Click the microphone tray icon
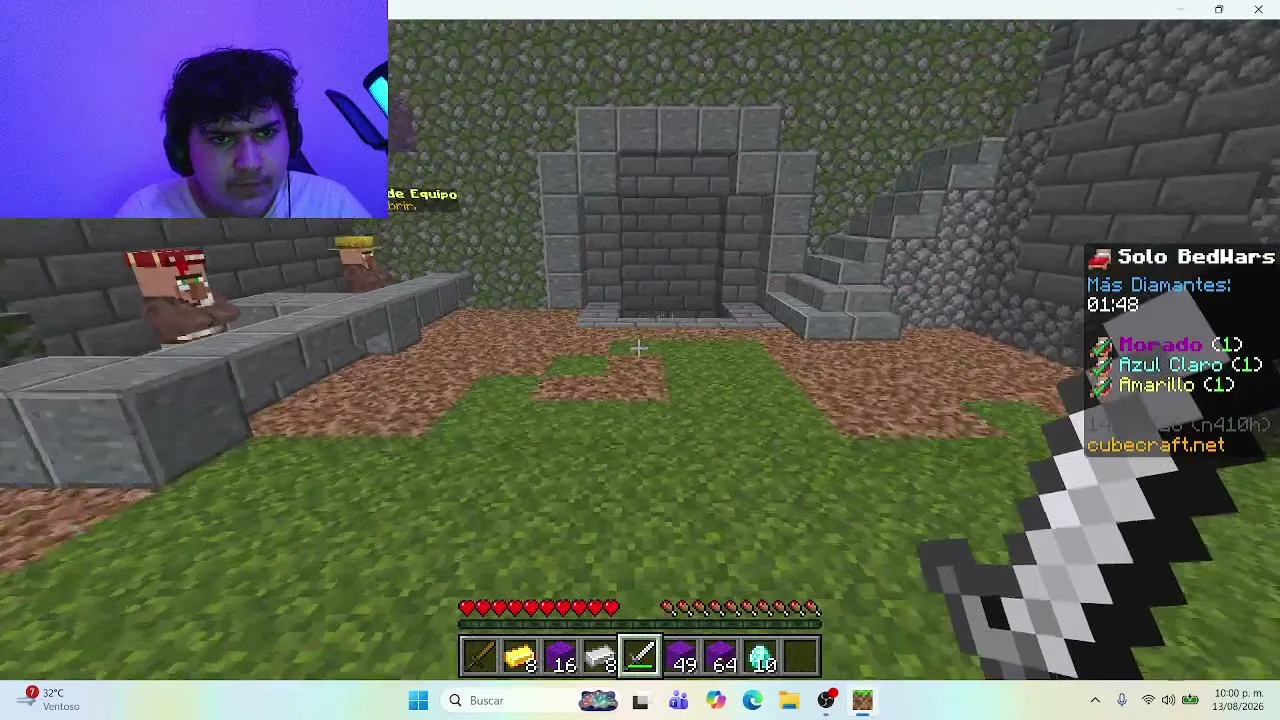Screen dimensions: 1280x720 click(1122, 700)
